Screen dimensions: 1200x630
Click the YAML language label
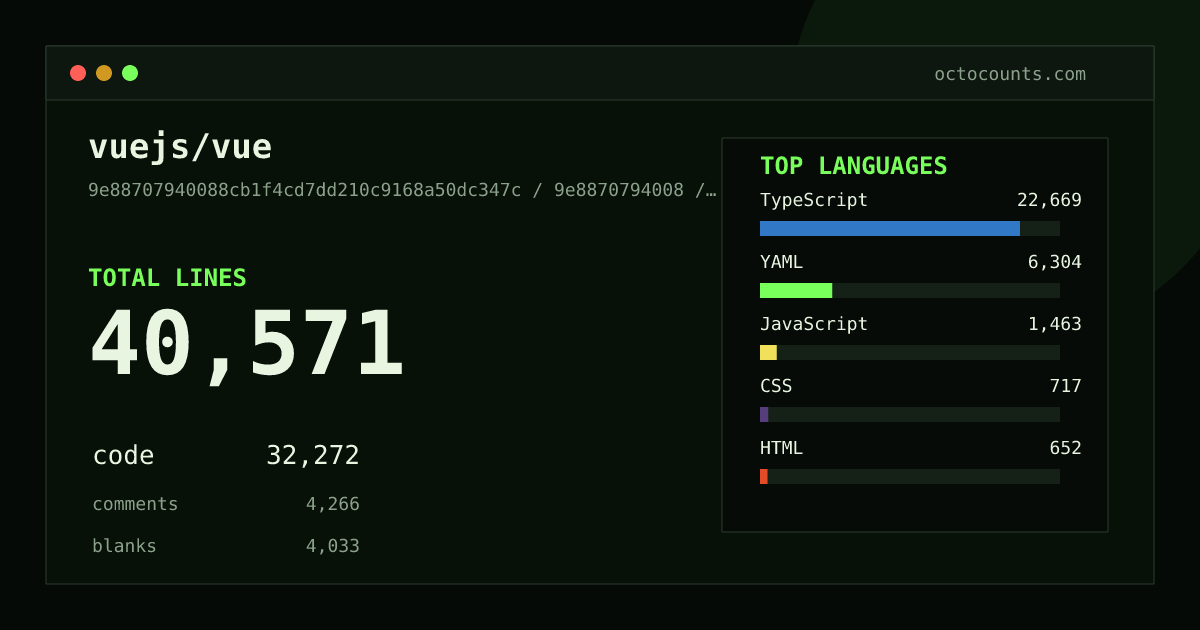(x=781, y=262)
